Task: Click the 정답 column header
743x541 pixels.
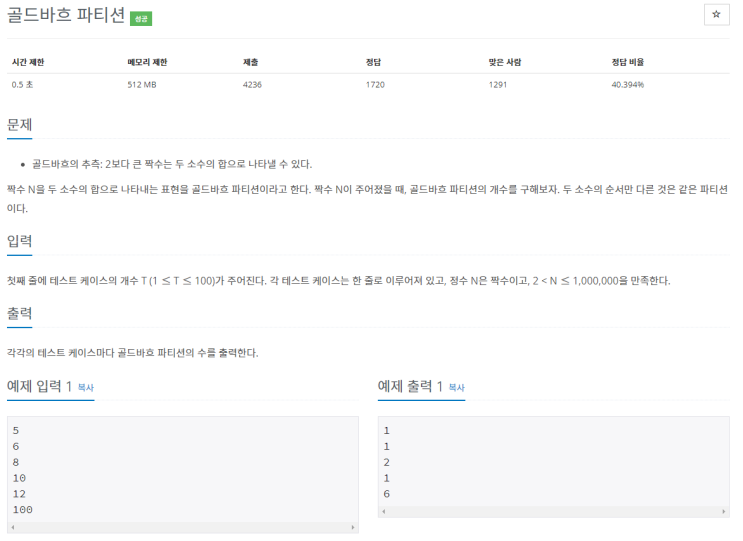Action: point(373,62)
